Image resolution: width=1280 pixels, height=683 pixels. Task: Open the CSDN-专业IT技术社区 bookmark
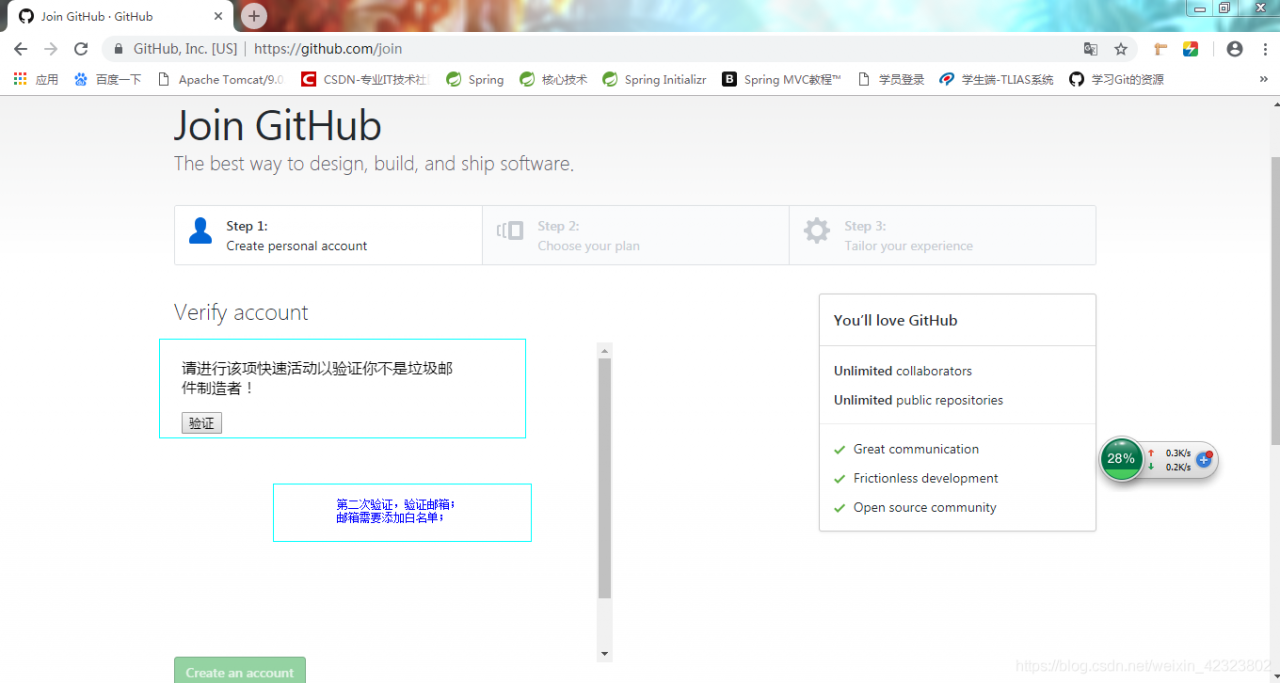point(365,79)
